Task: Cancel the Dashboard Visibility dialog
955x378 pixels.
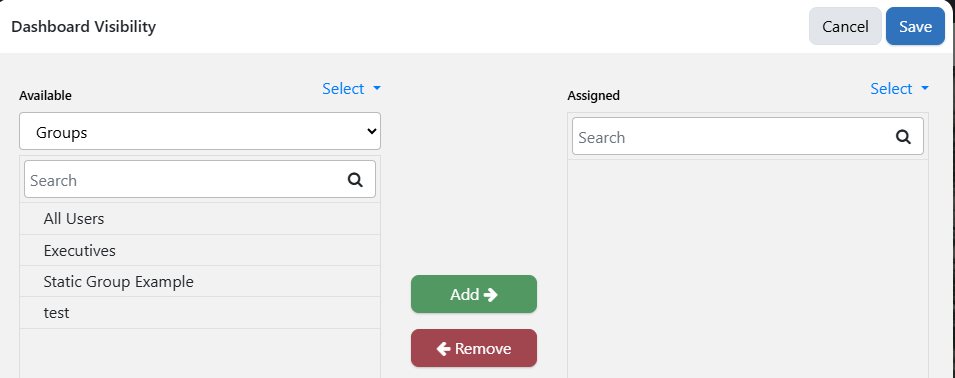Action: pos(845,26)
